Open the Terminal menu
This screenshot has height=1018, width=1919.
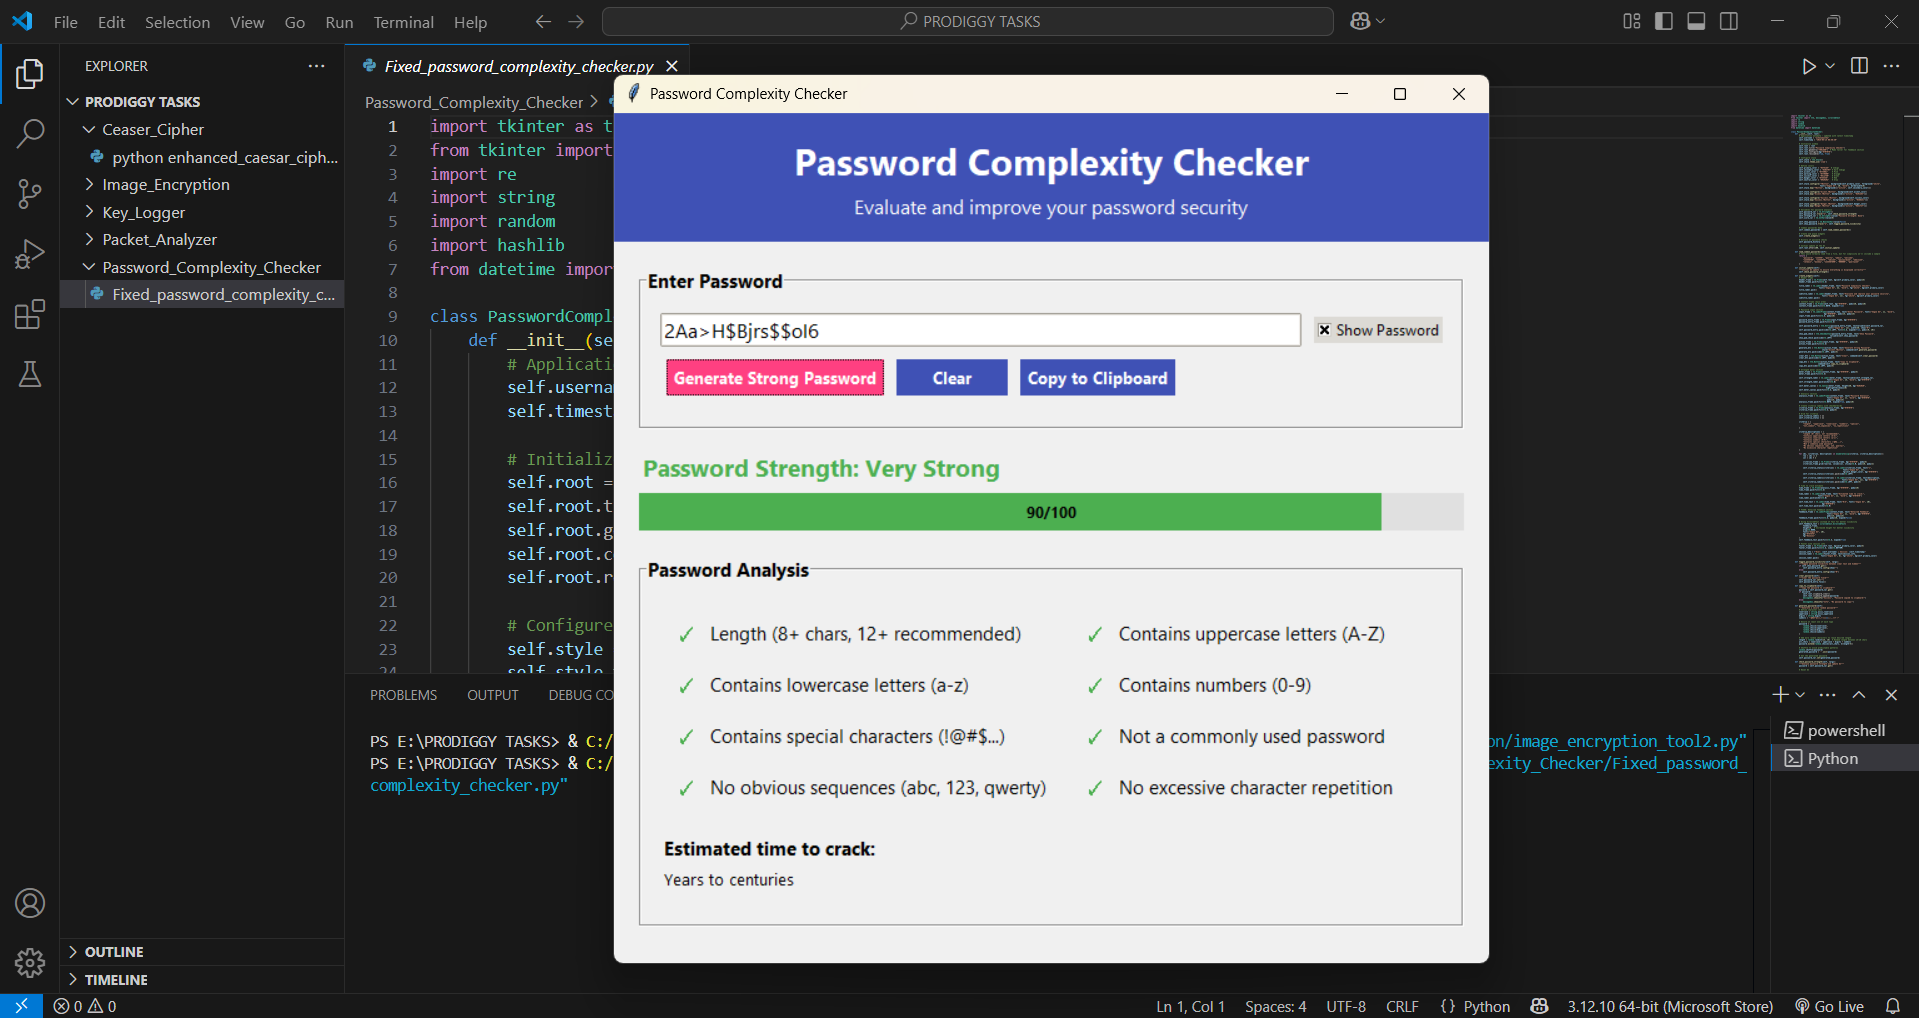[403, 22]
